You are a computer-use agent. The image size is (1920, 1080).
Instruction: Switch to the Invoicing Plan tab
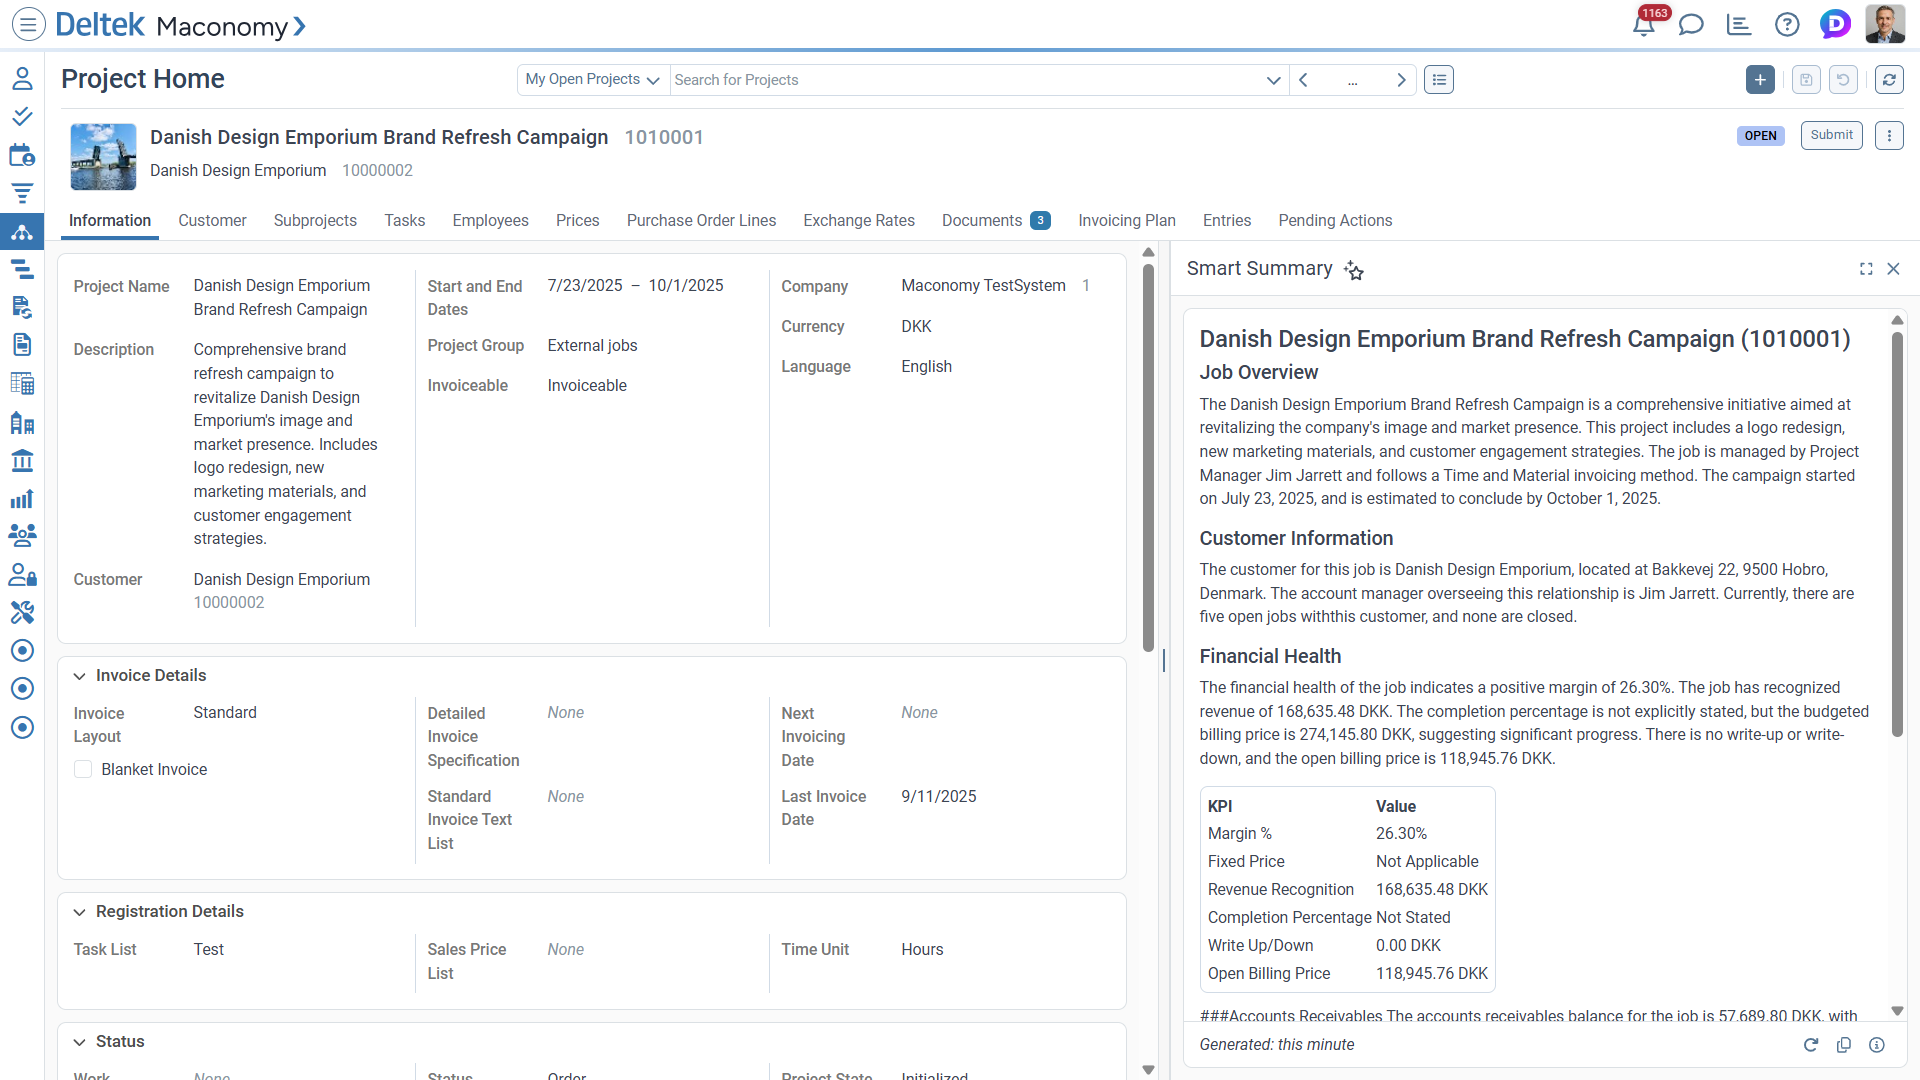[x=1127, y=221]
